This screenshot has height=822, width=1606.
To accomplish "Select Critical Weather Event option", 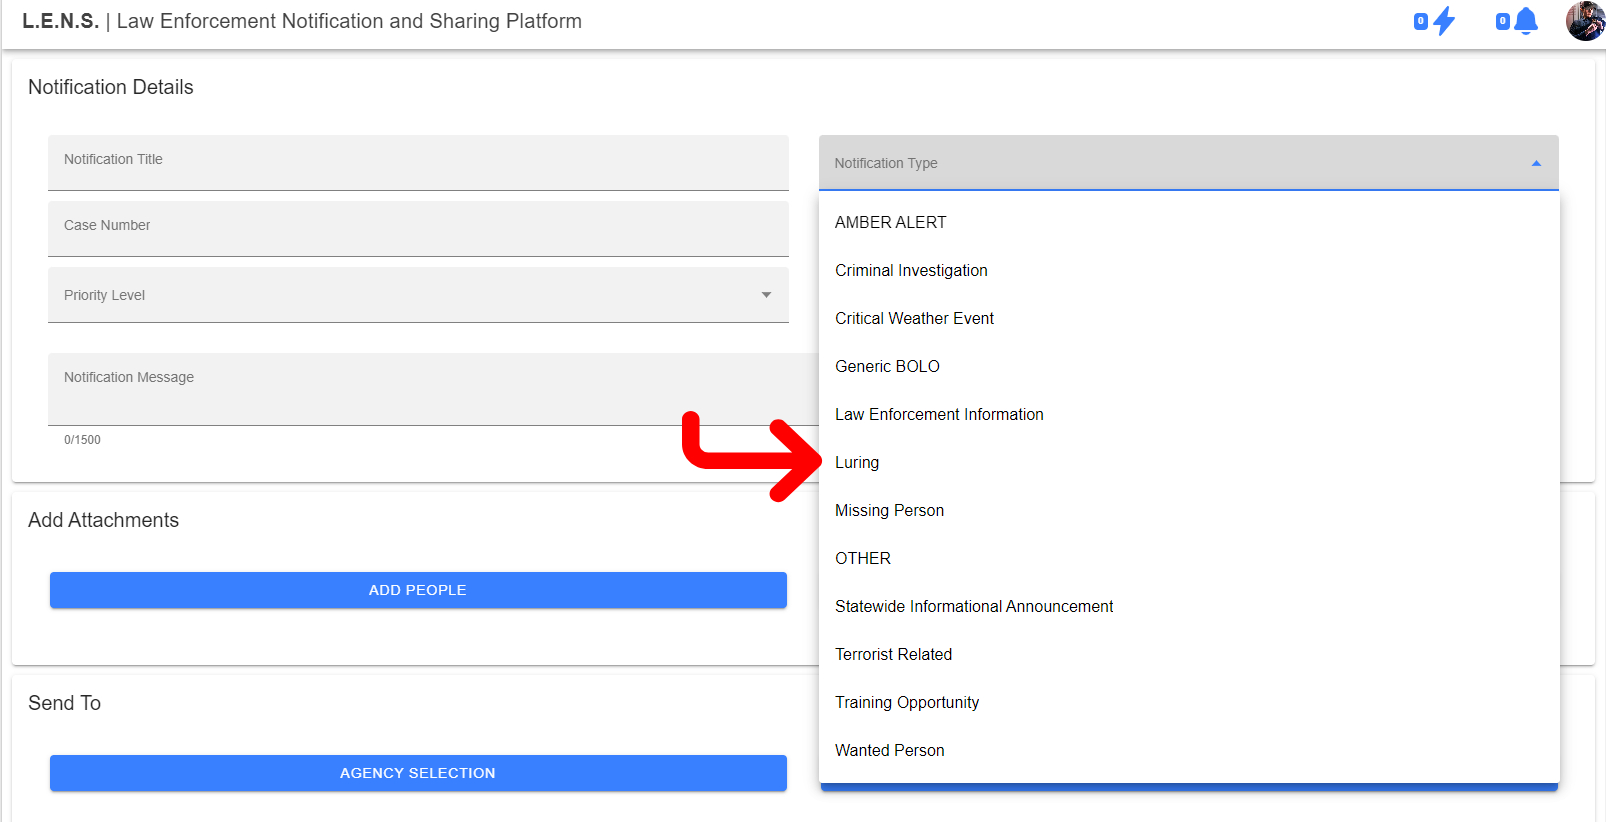I will [x=914, y=318].
